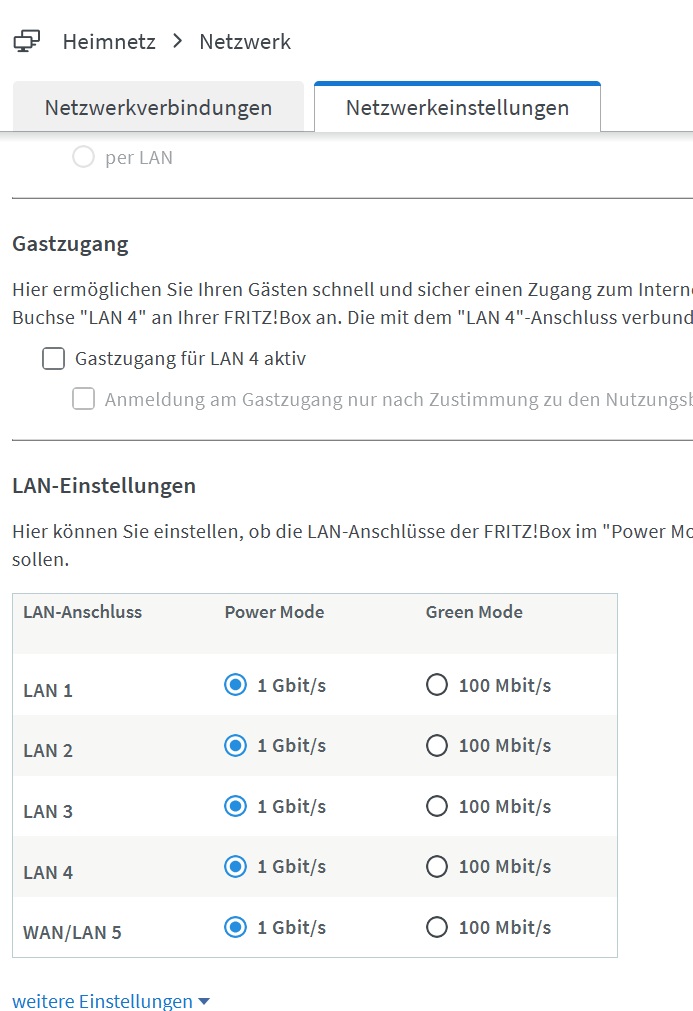Click the breadcrumb chevron after Heimnetz
Image resolution: width=693 pixels, height=1011 pixels.
178,41
